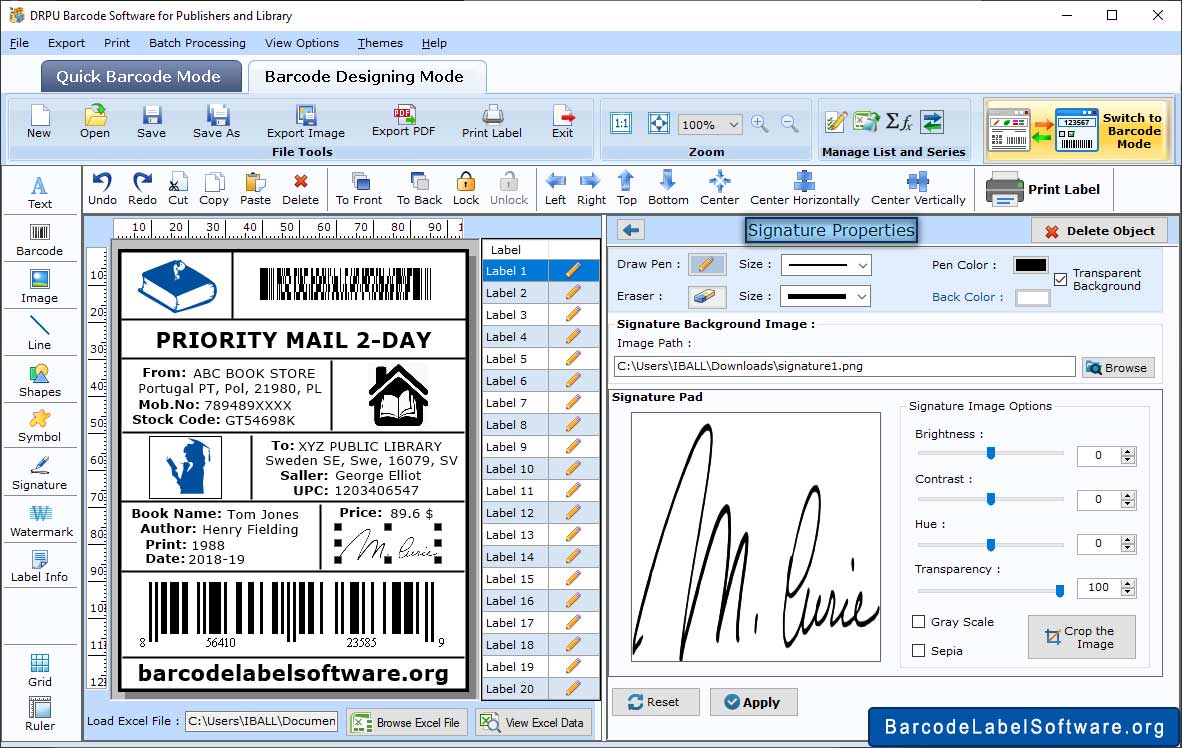Zoom in on the label
This screenshot has height=748, width=1182.
click(760, 124)
